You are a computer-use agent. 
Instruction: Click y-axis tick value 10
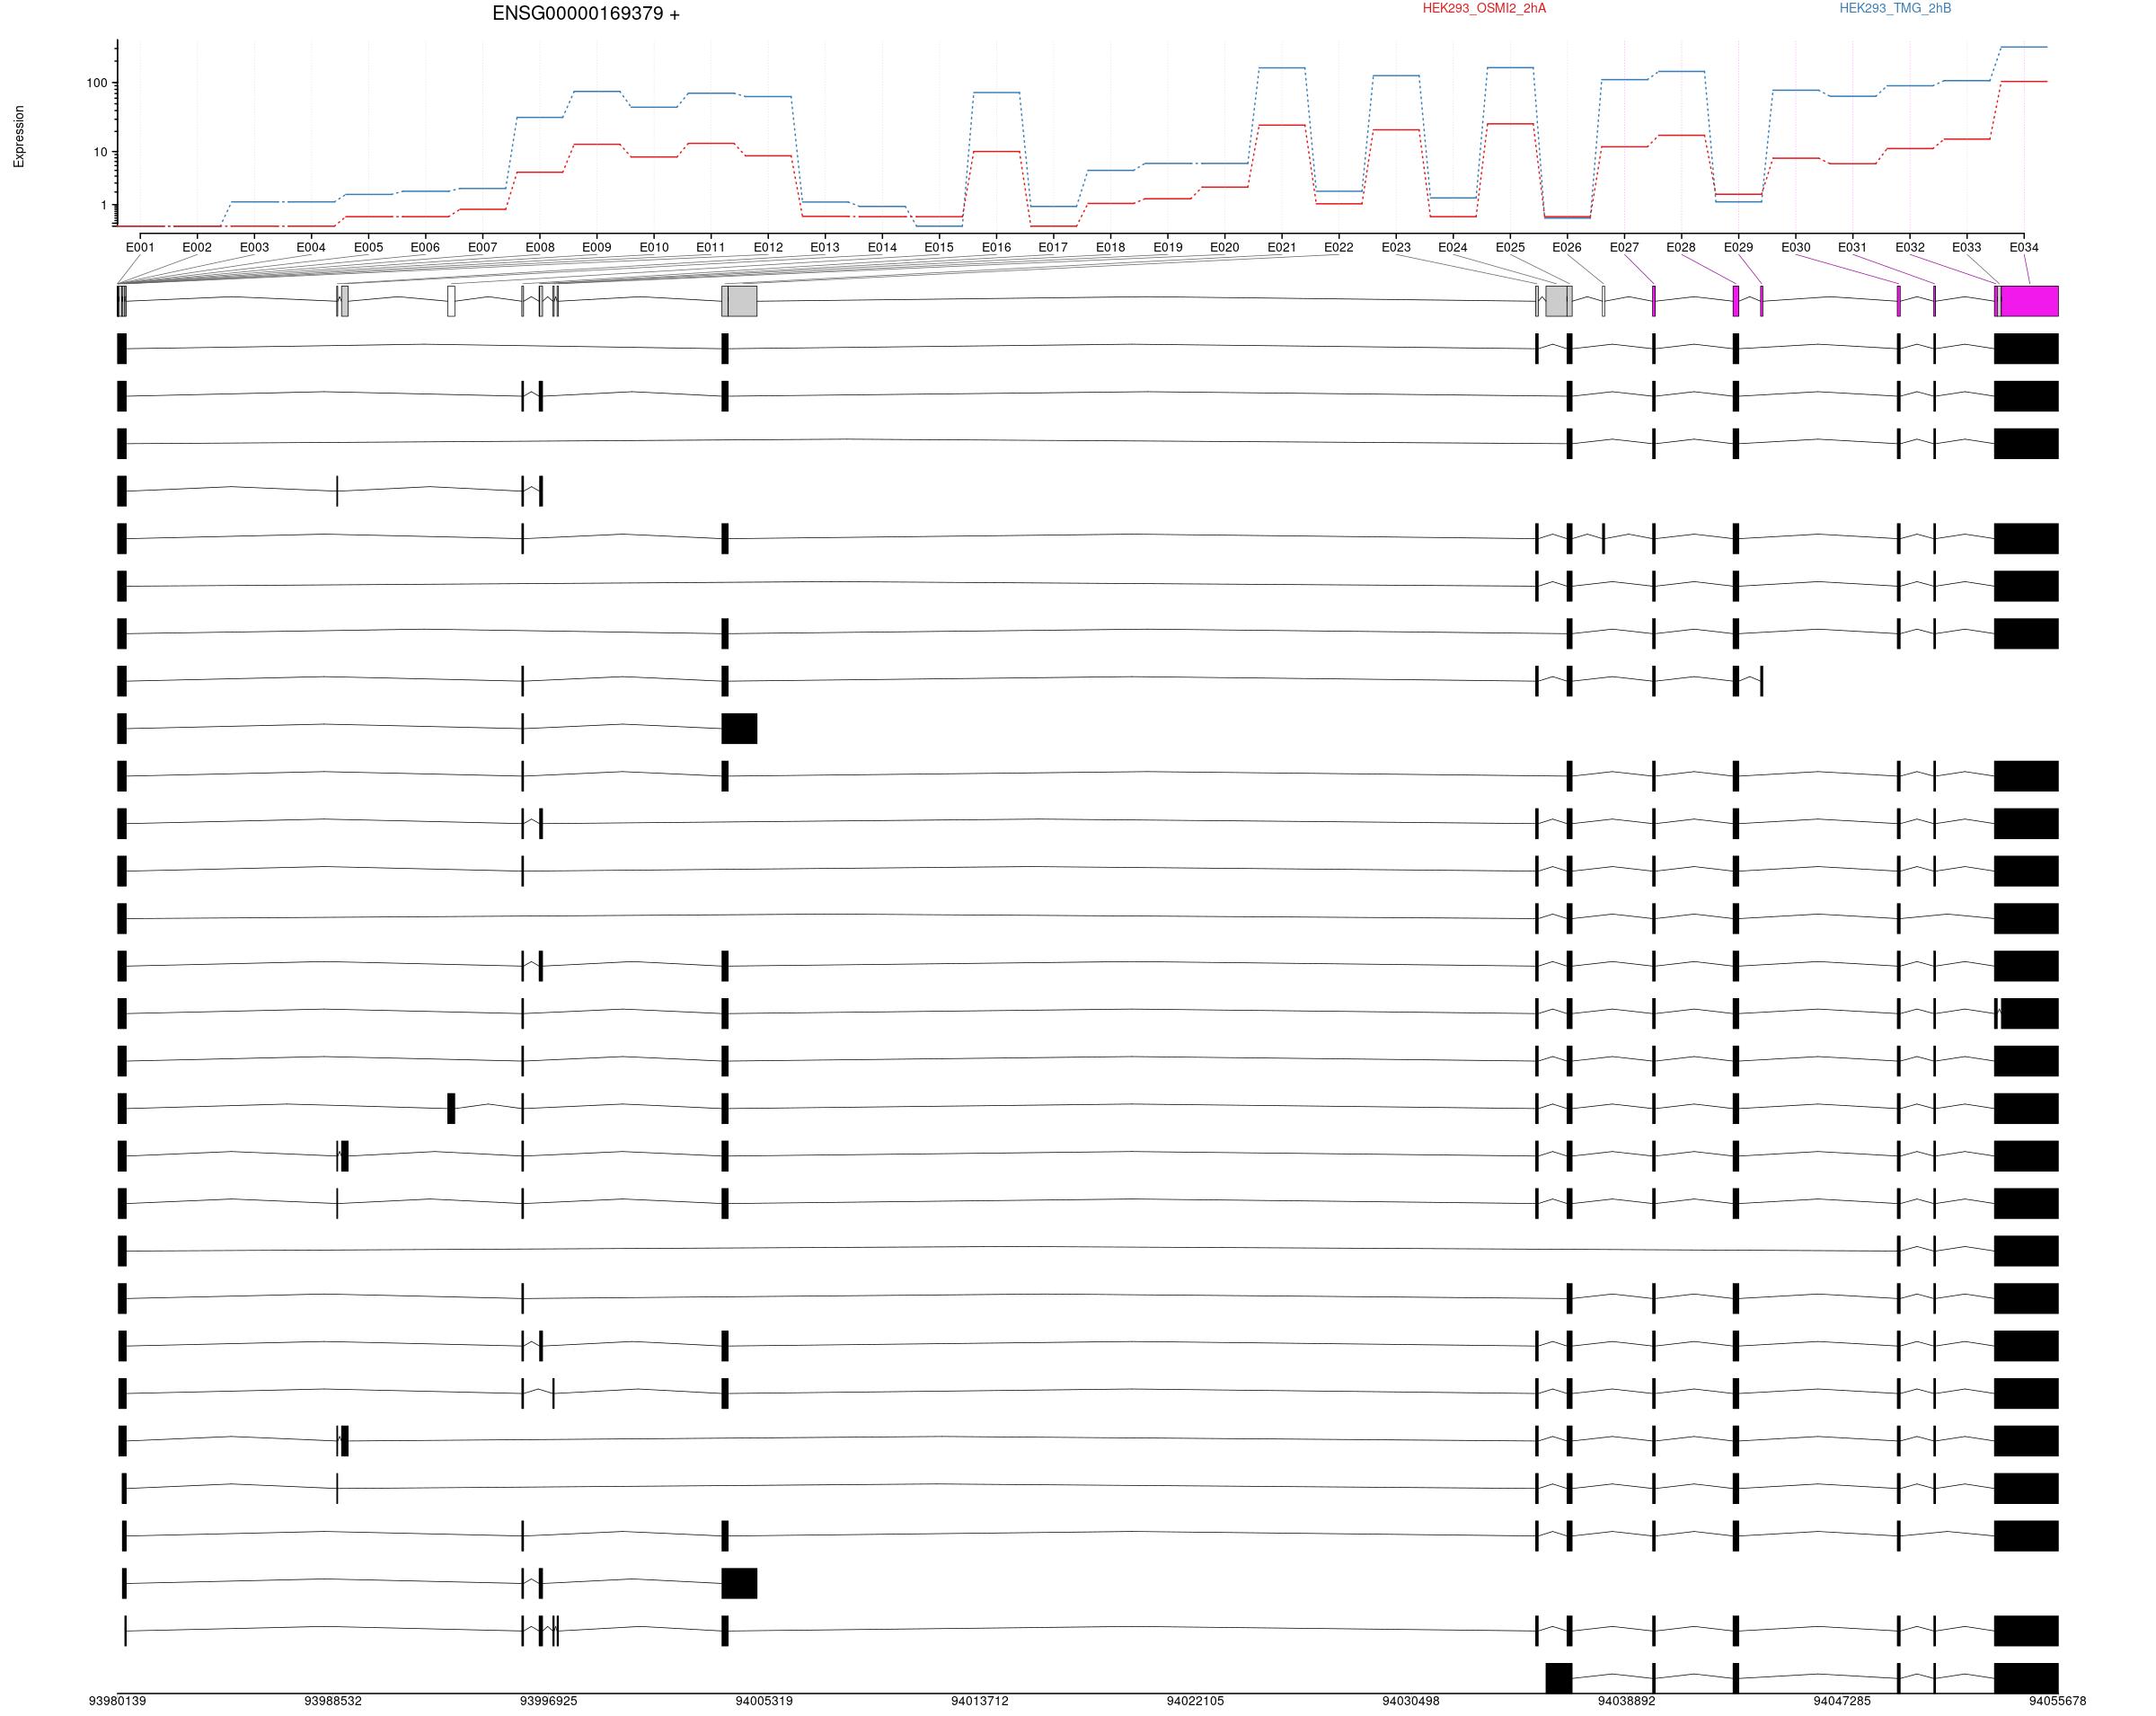pyautogui.click(x=100, y=152)
